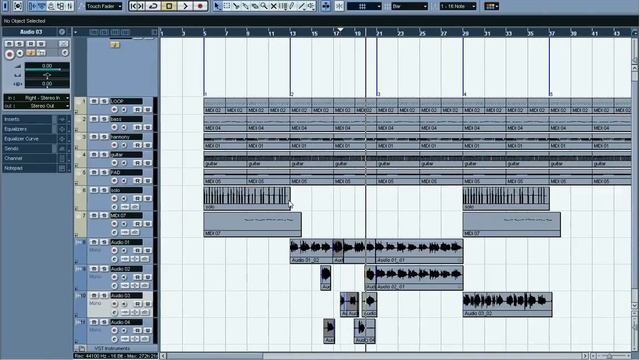Show the Inspector panel toggle

pos(33,6)
